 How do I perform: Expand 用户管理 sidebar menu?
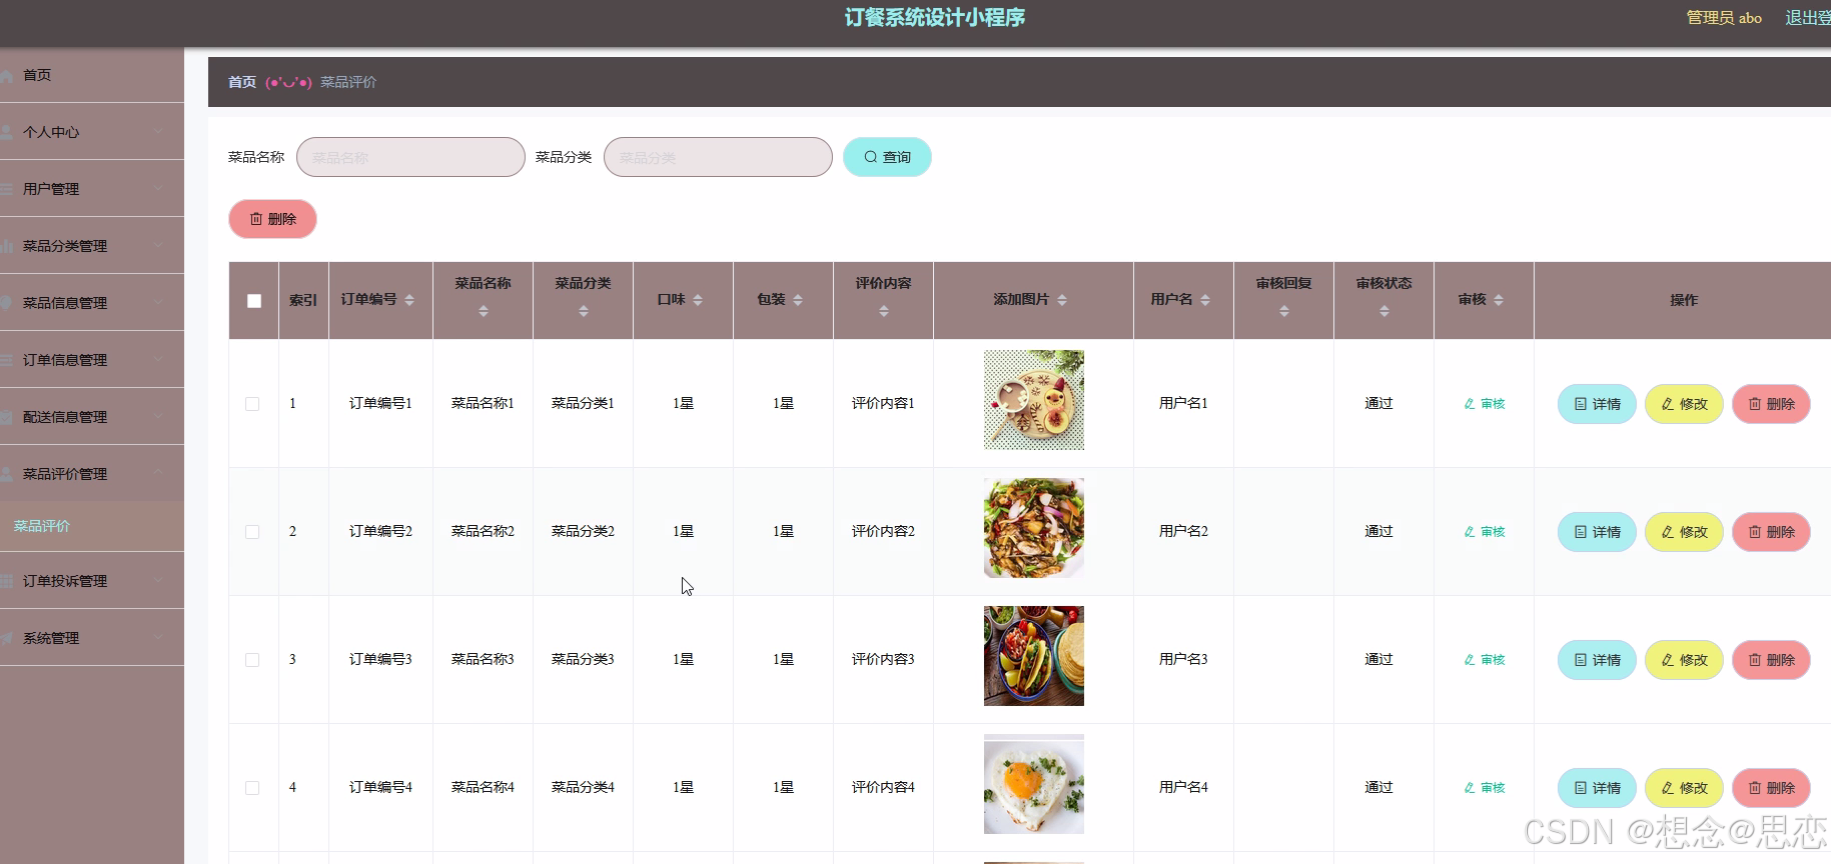pyautogui.click(x=92, y=189)
